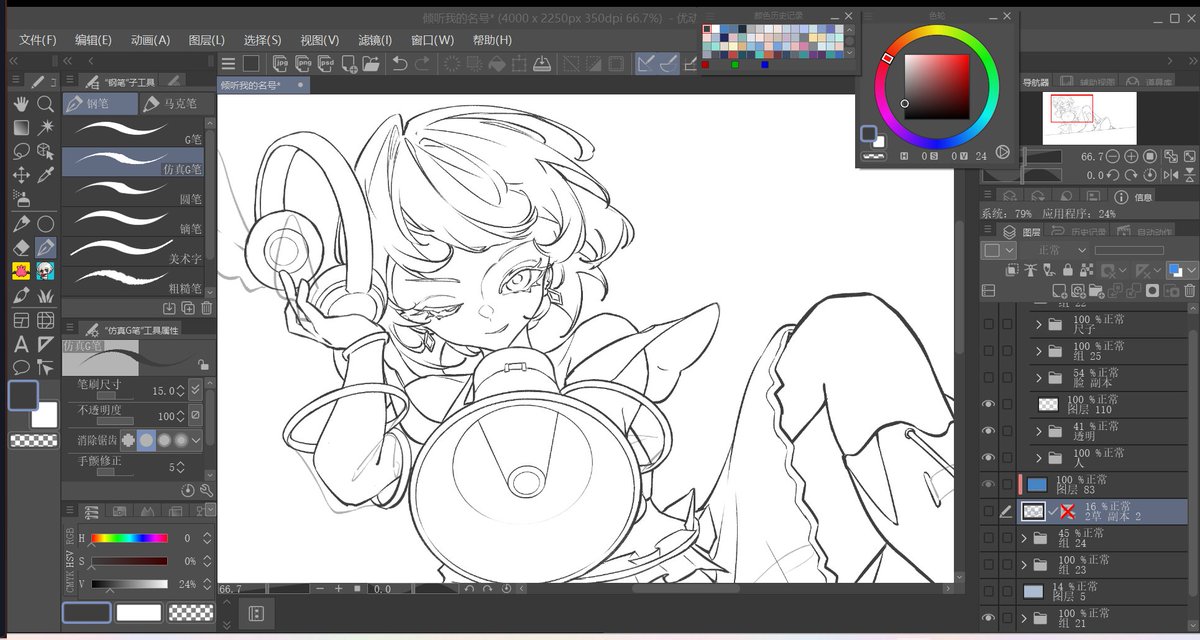Screen dimensions: 1200x640
Task: Select the Magic Wand auto-select tool
Action: coord(45,128)
